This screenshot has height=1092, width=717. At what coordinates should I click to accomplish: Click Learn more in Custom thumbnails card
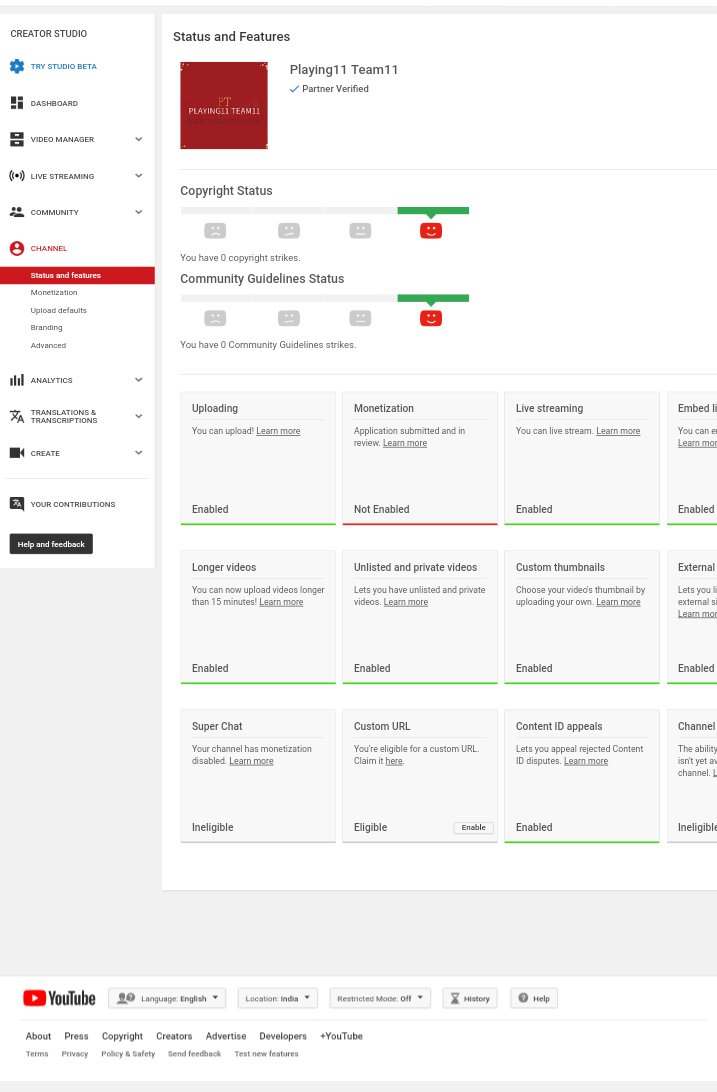click(x=618, y=602)
